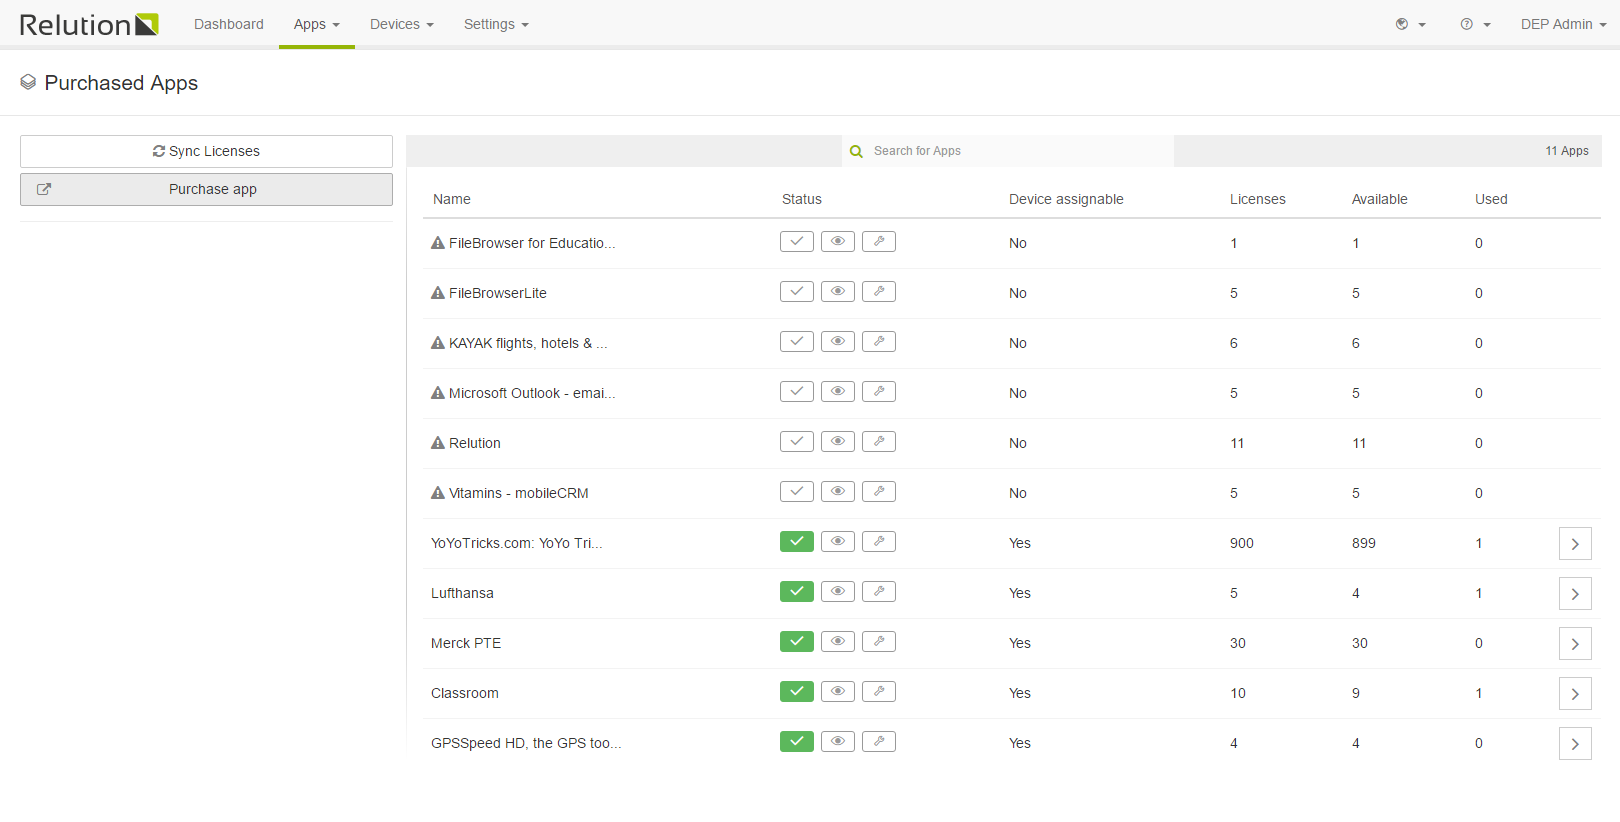The width and height of the screenshot is (1620, 822).
Task: Toggle the eye icon for Microsoft Outlook
Action: tap(838, 391)
